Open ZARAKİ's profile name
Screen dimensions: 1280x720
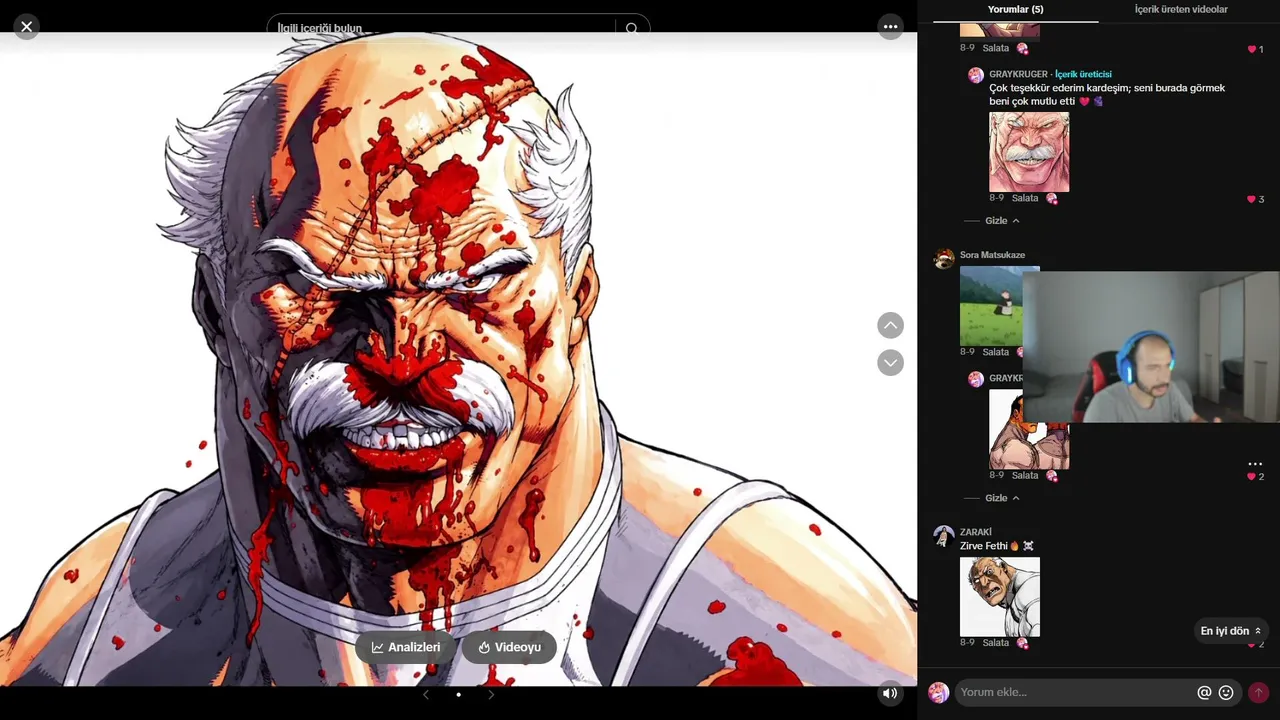976,532
